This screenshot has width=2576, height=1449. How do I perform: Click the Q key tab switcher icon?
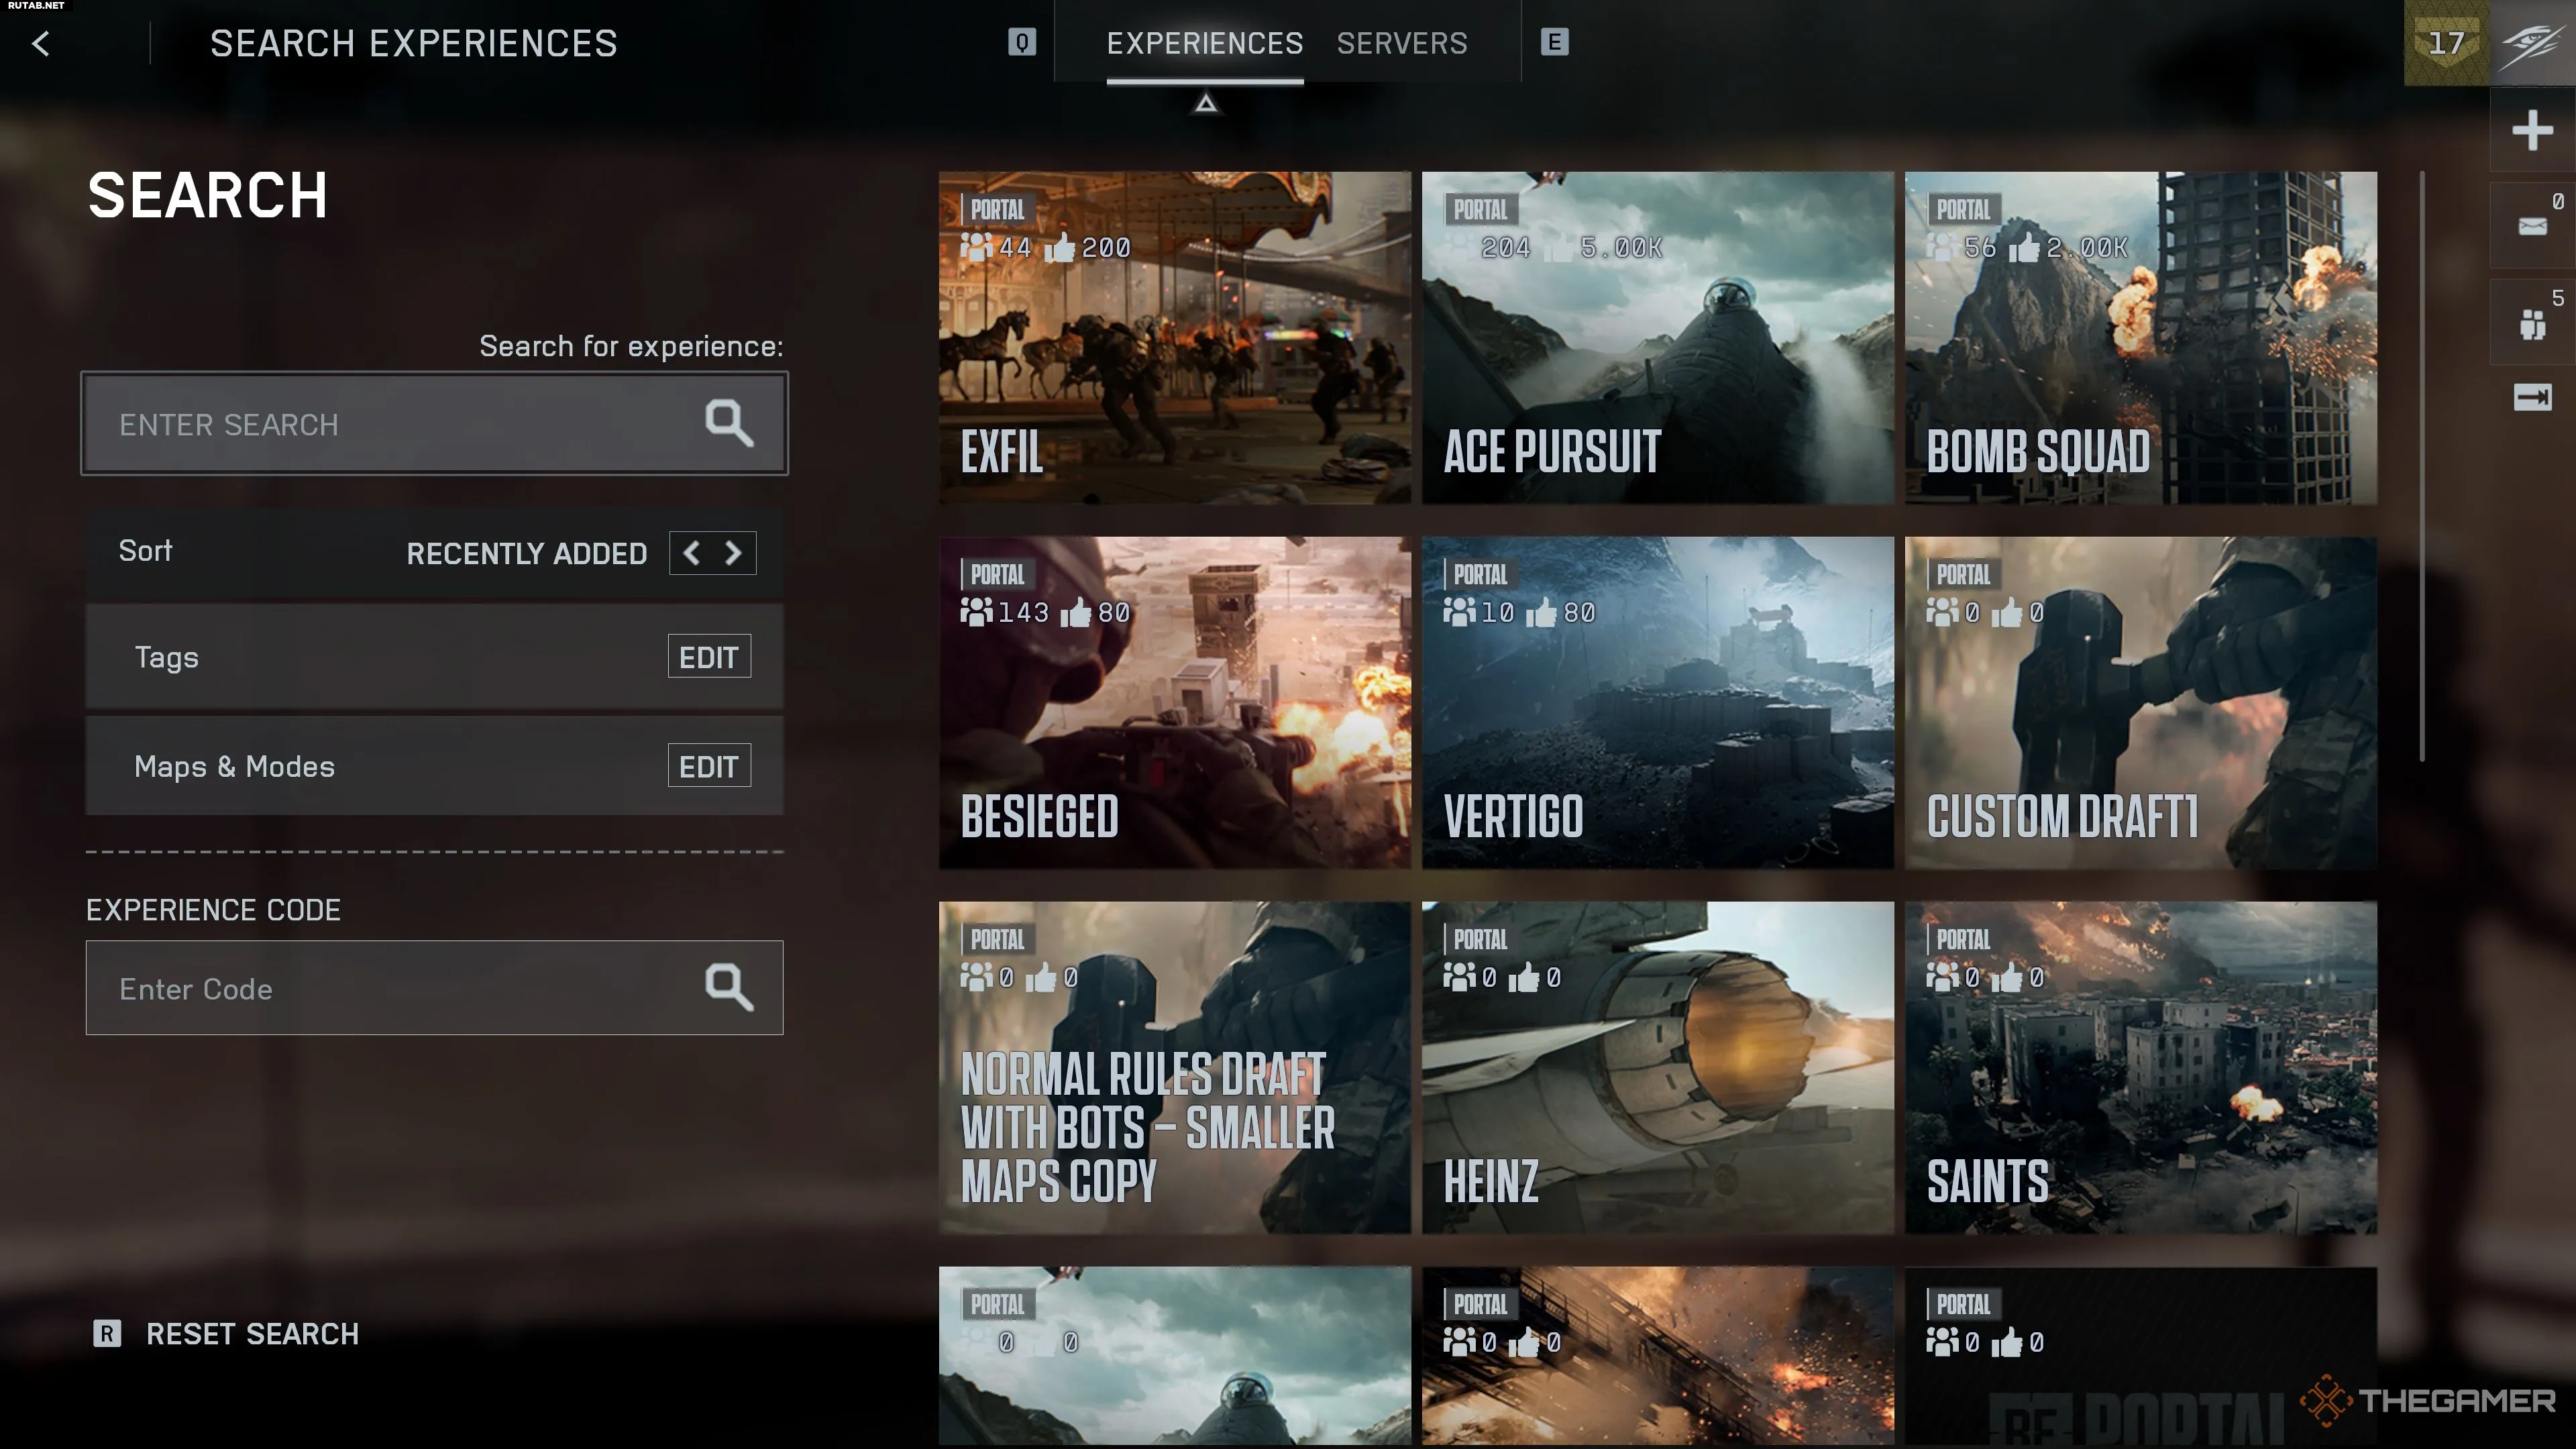[1021, 42]
